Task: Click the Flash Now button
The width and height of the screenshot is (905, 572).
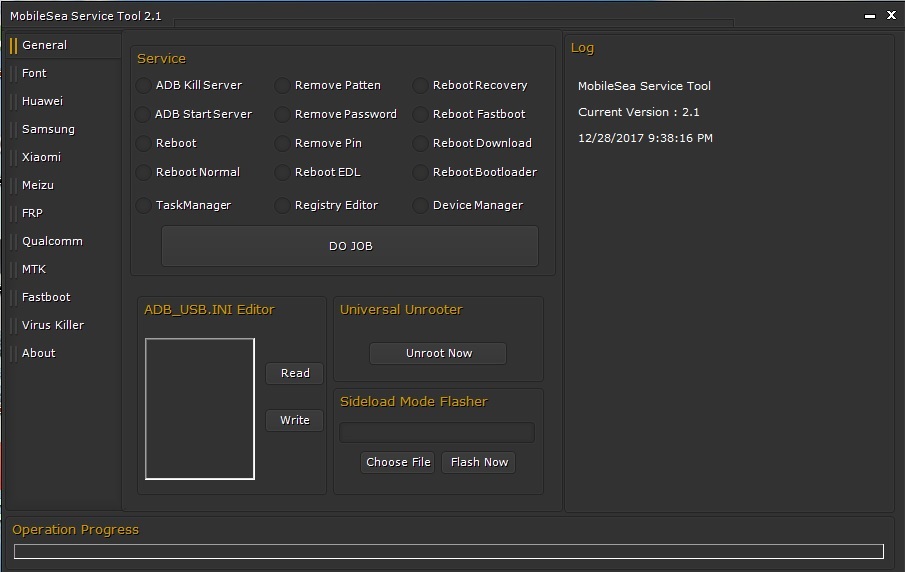Action: tap(478, 462)
